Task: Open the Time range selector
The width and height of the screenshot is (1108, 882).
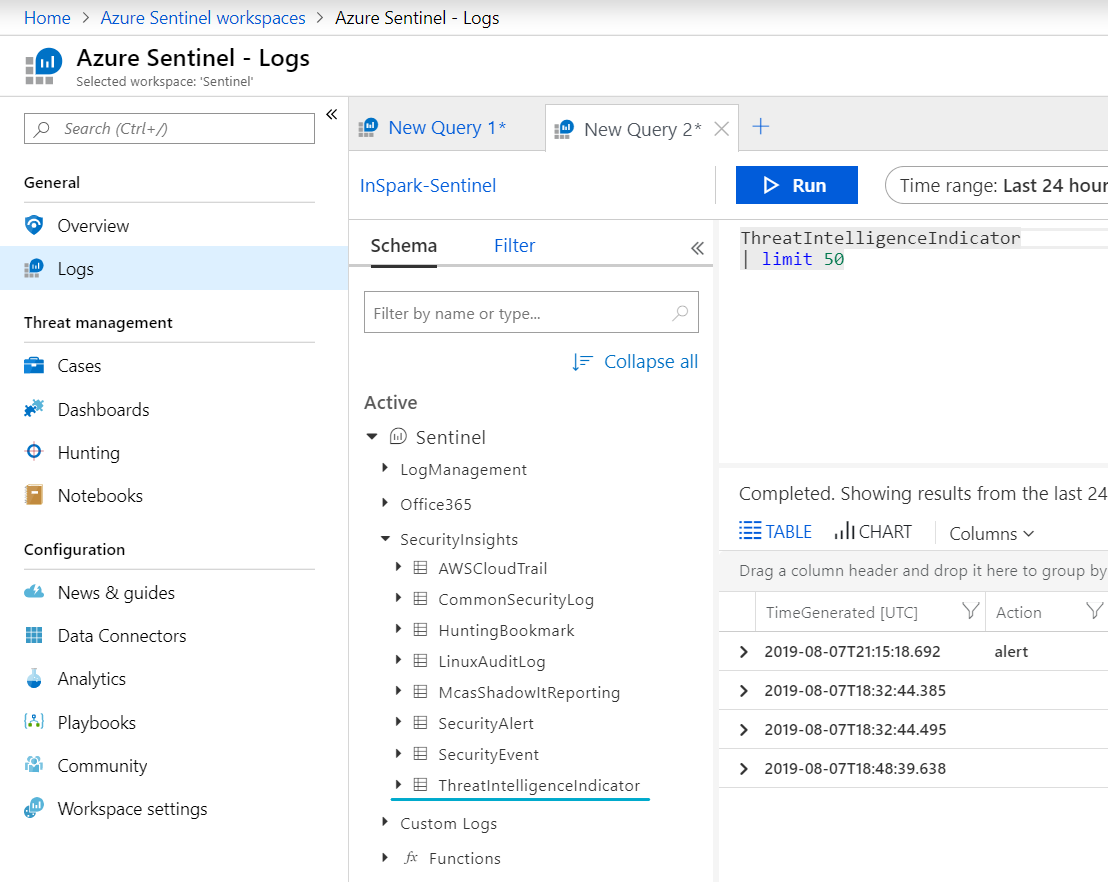Action: 996,185
